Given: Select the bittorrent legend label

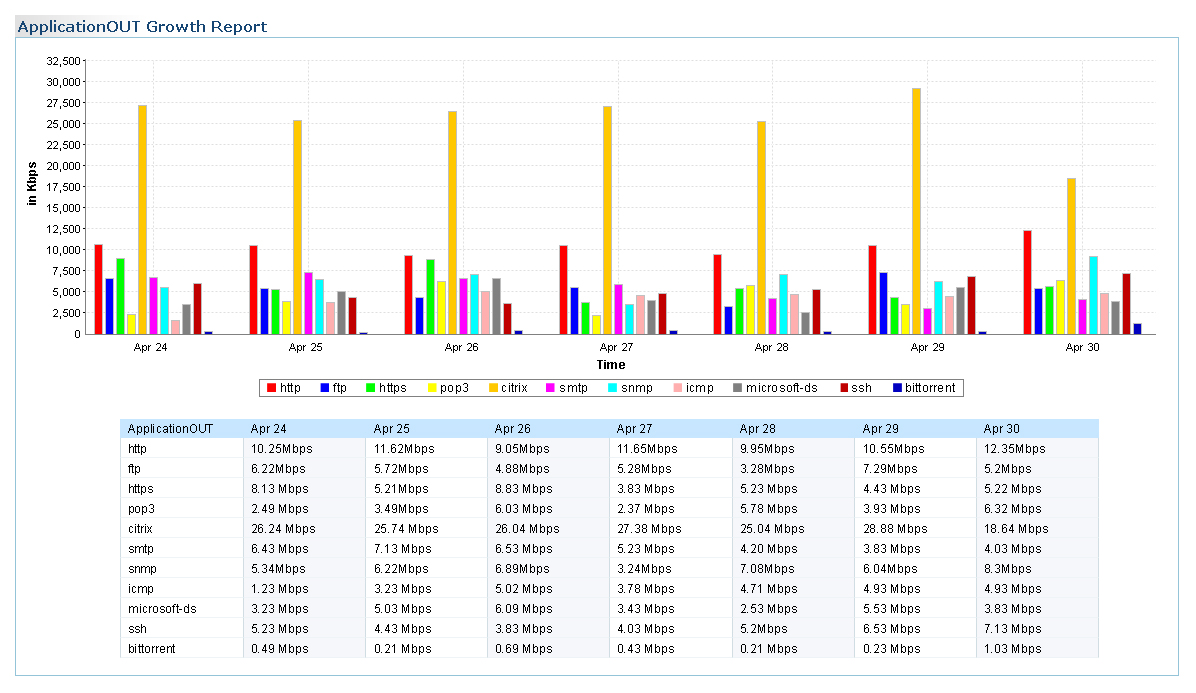Looking at the screenshot, I should (x=930, y=388).
